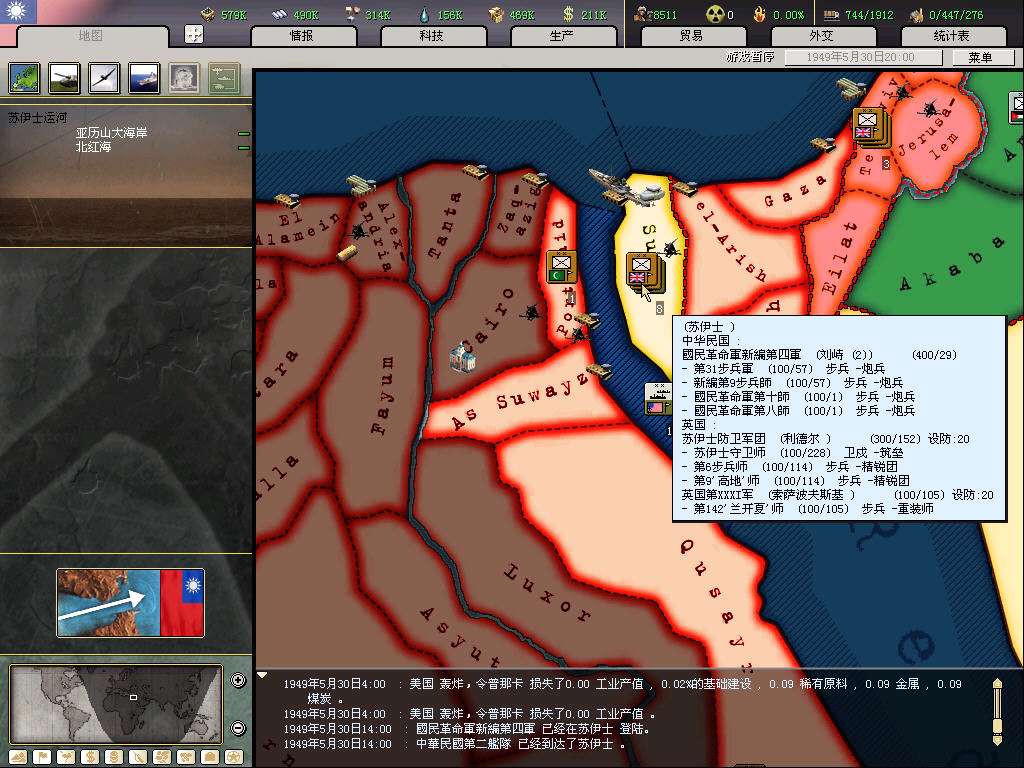1024x768 pixels.
Task: Select the flag political map mode icon
Action: [42, 758]
